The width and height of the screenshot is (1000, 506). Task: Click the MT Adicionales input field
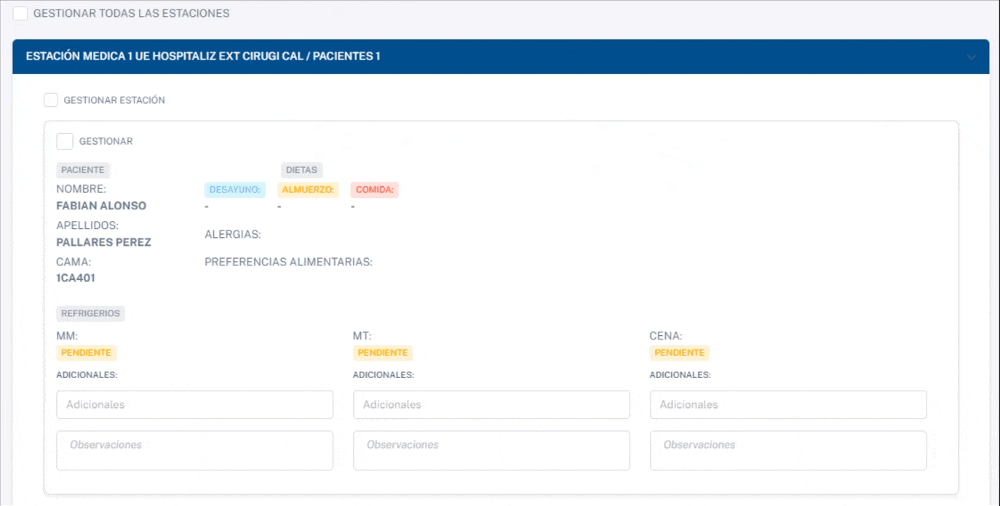point(491,405)
